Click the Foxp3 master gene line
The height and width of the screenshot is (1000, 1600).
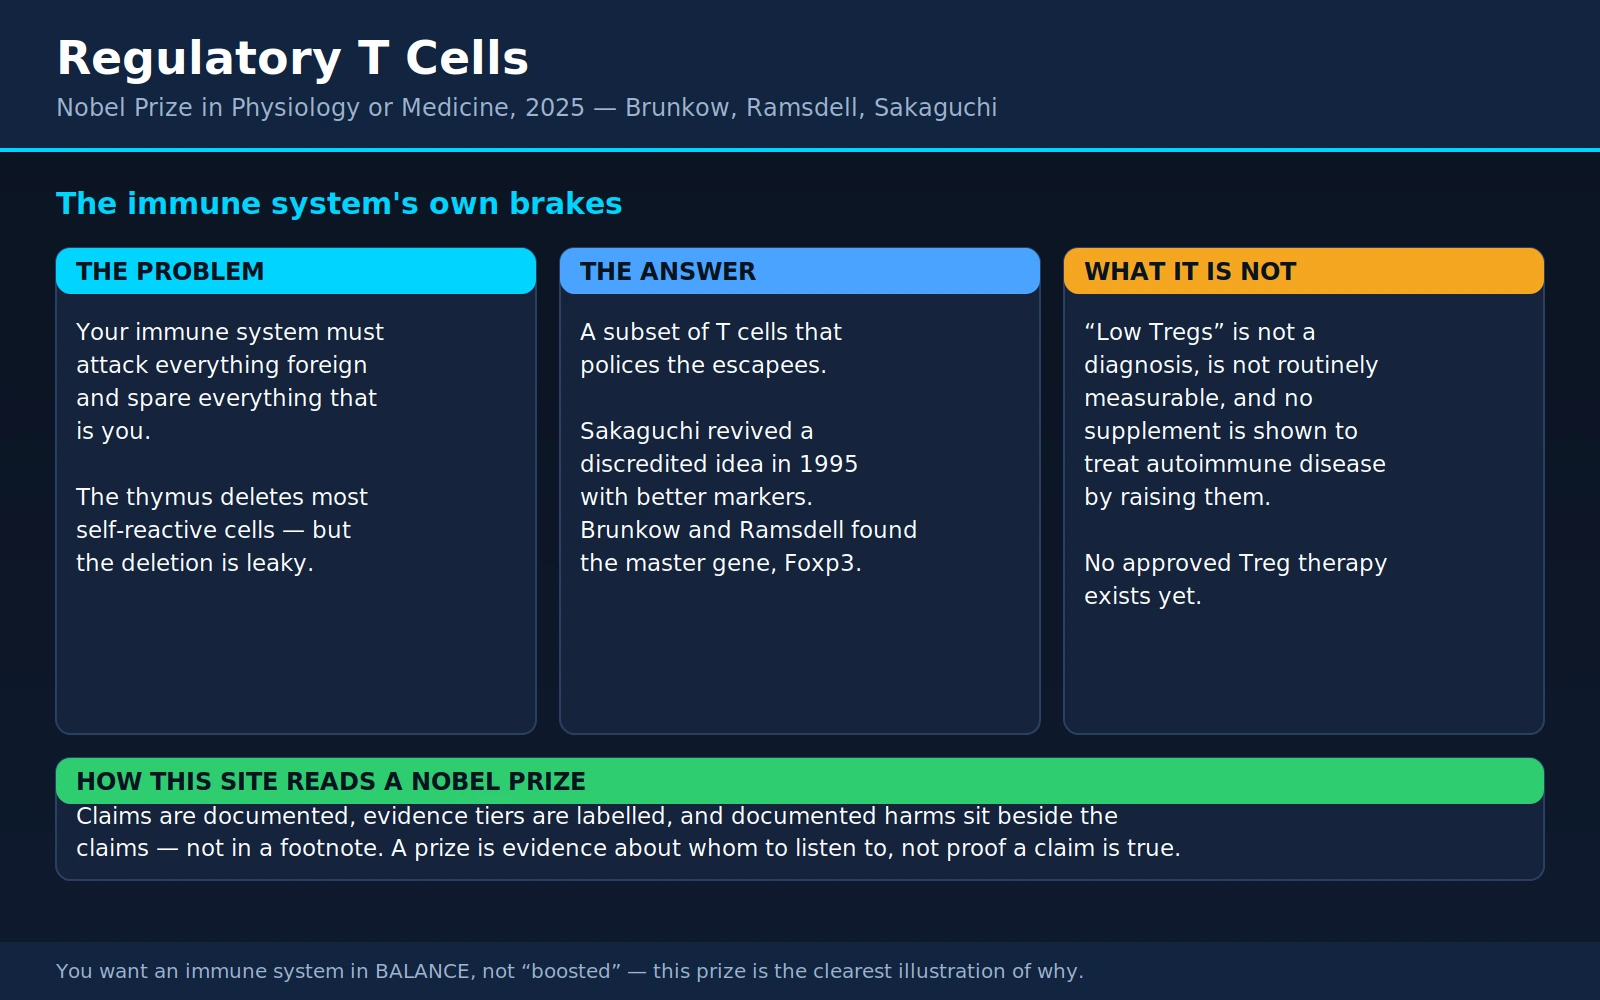(721, 563)
